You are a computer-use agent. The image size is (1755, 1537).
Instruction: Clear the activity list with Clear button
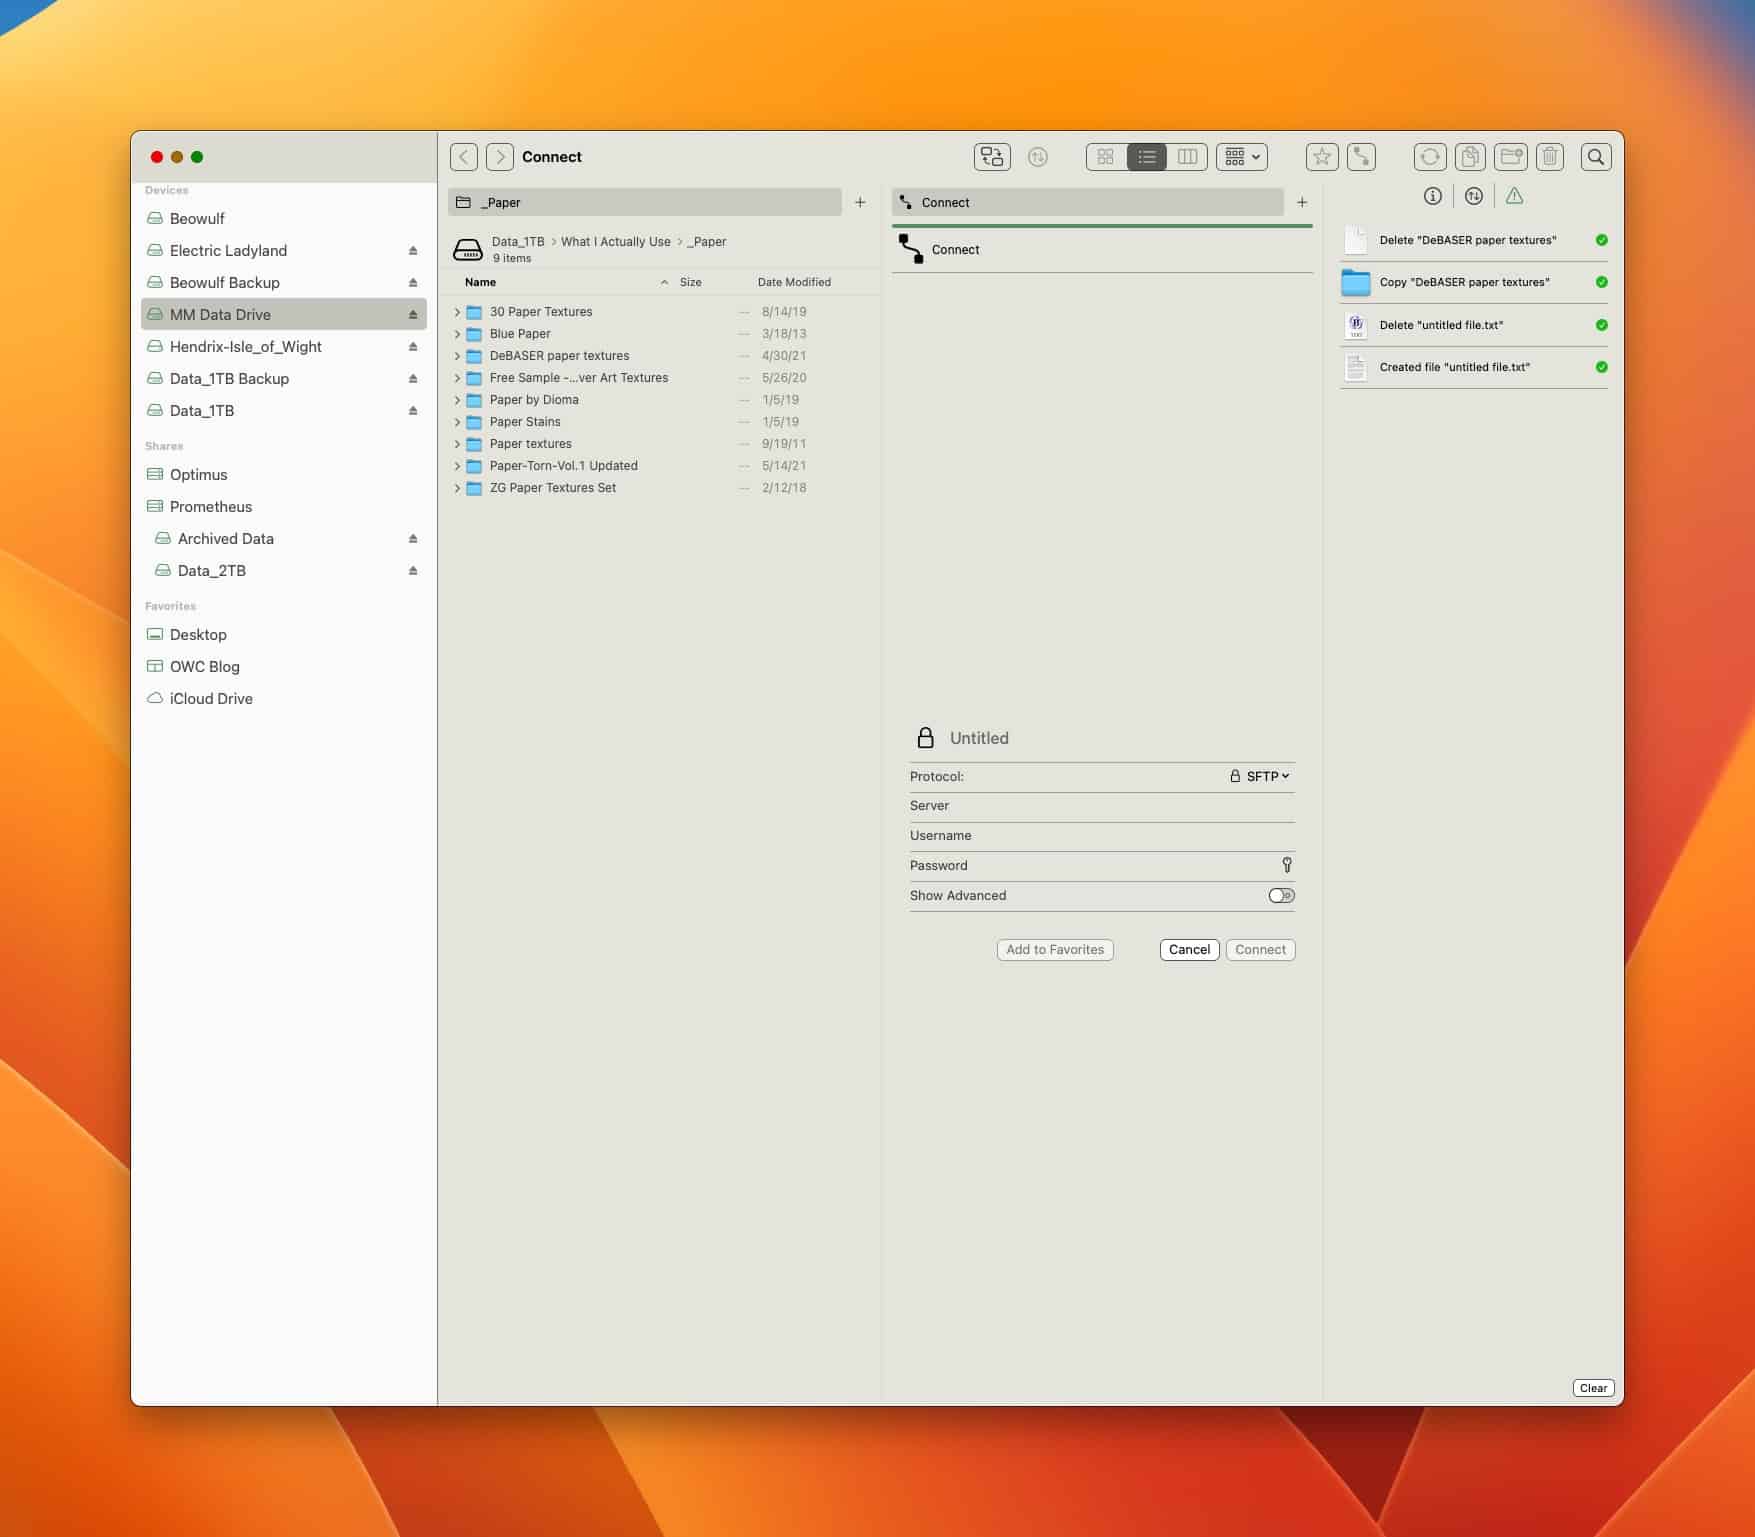(x=1593, y=1388)
